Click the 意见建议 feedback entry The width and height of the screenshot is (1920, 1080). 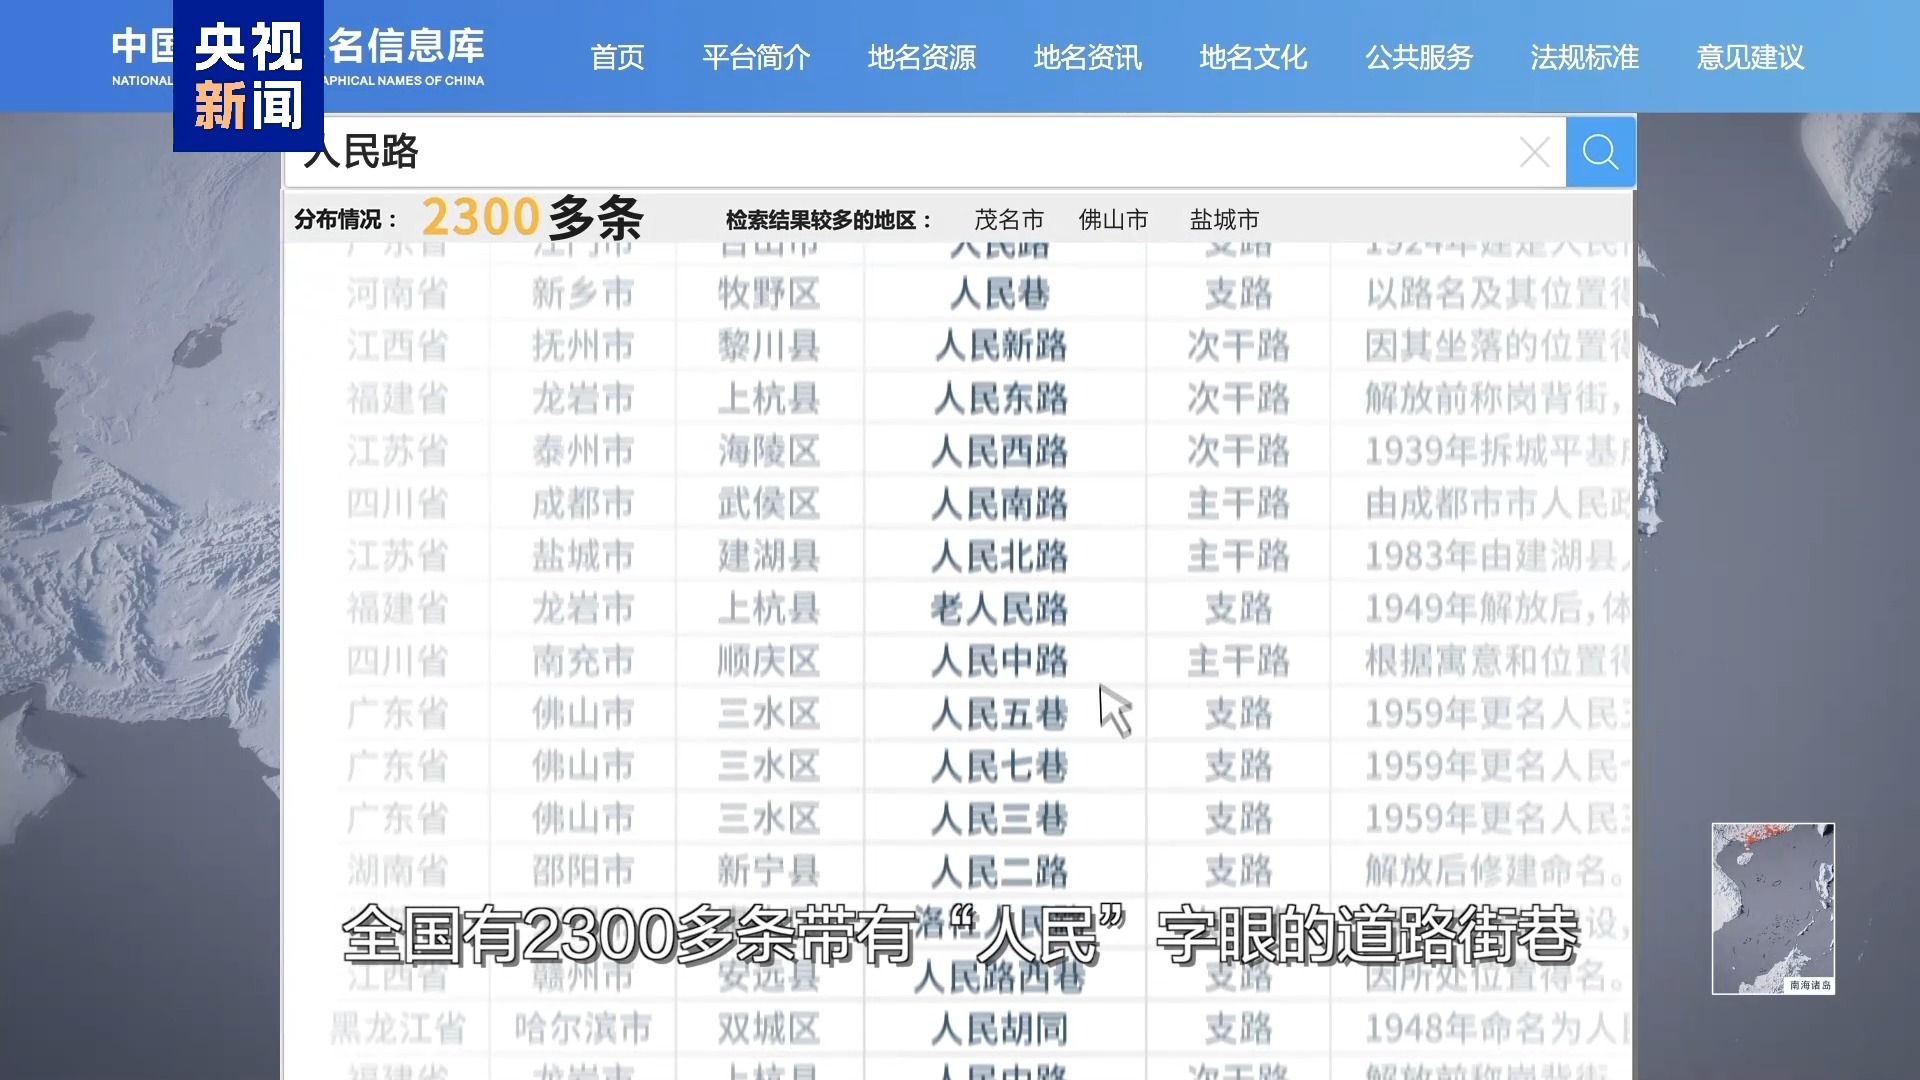(x=1748, y=59)
